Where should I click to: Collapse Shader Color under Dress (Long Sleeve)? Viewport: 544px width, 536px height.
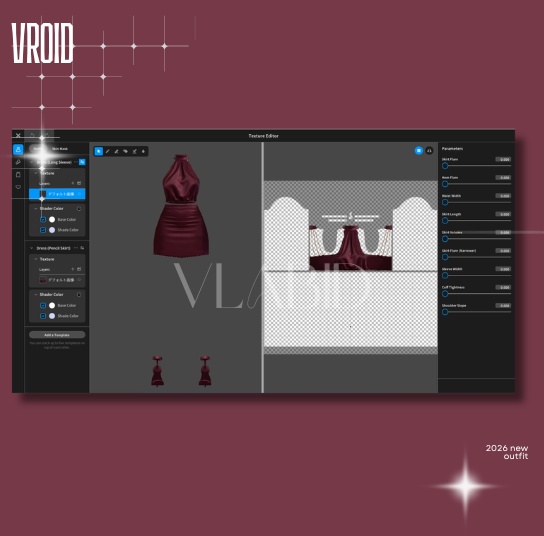(x=36, y=209)
